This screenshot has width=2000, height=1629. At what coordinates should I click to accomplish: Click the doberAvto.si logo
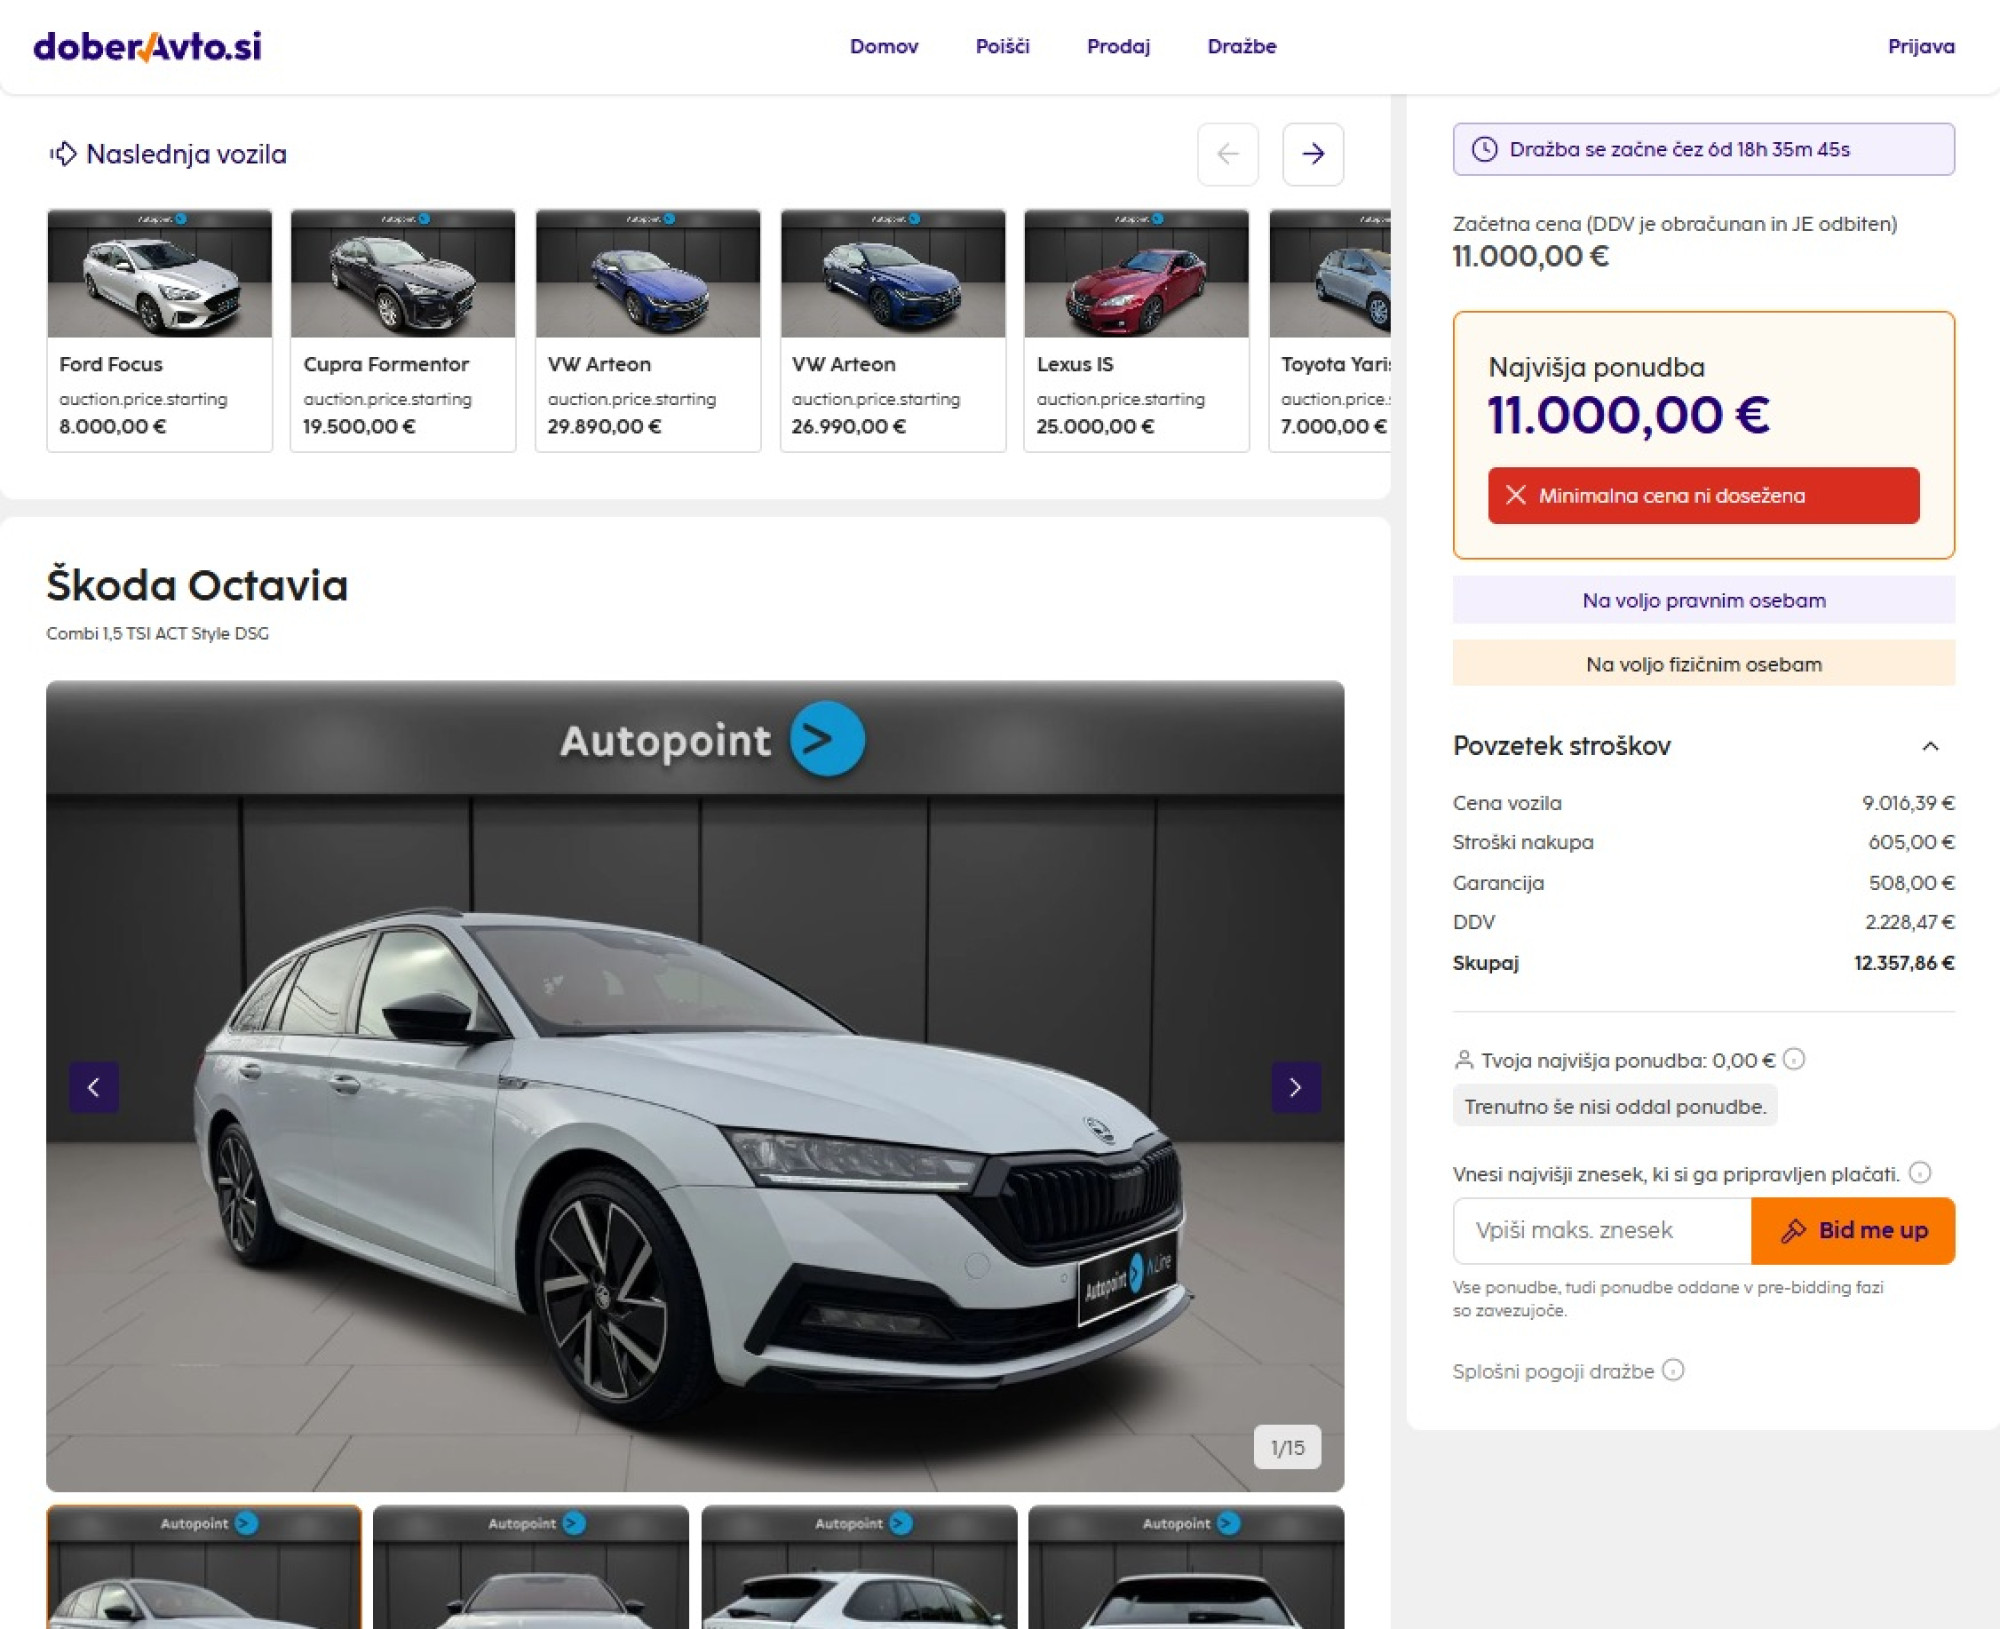[x=148, y=46]
